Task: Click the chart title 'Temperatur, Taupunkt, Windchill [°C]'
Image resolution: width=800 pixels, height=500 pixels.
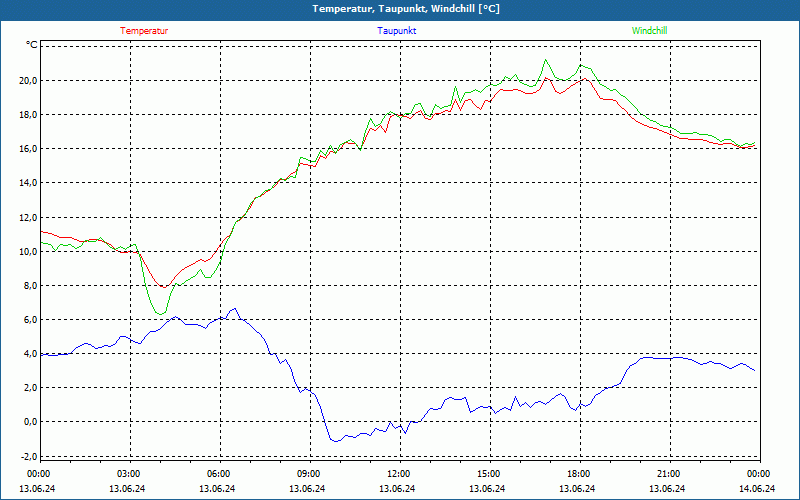Action: tap(406, 9)
